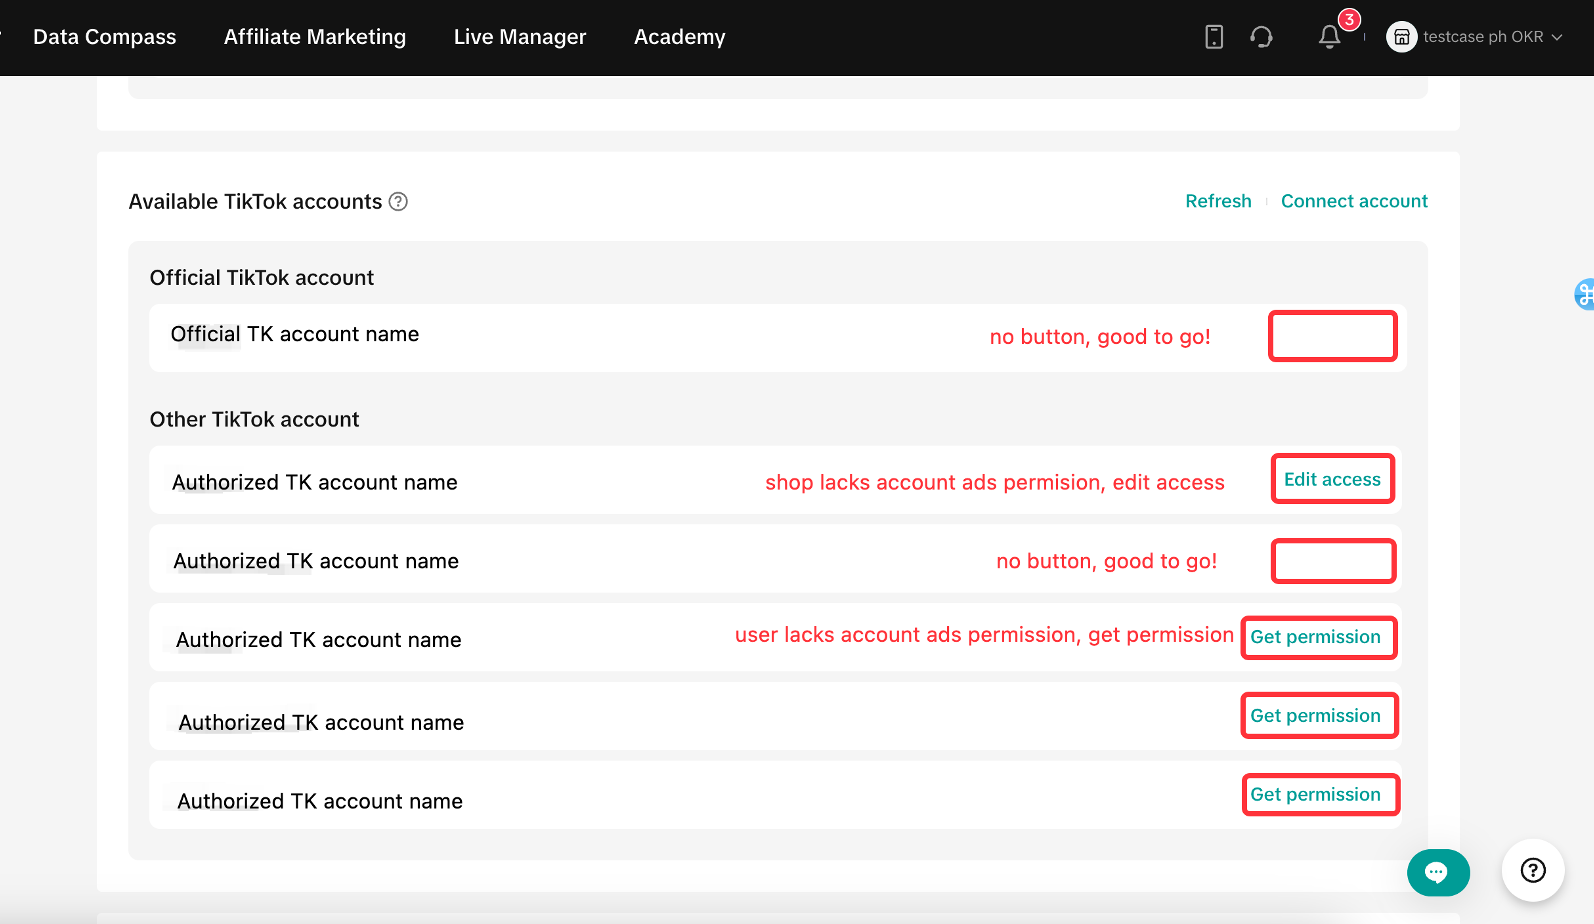Click the shop avatar icon in header

pos(1401,37)
